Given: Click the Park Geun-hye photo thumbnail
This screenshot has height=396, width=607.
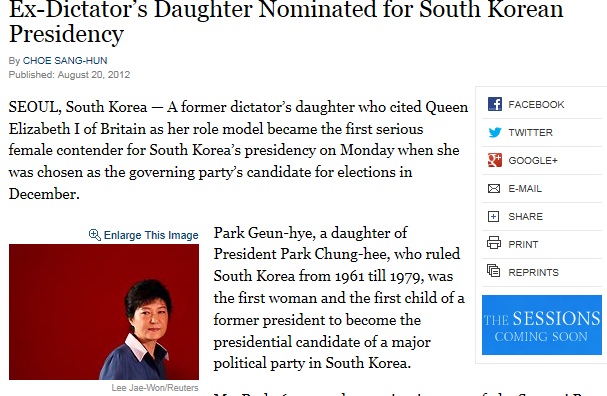Looking at the screenshot, I should point(104,312).
